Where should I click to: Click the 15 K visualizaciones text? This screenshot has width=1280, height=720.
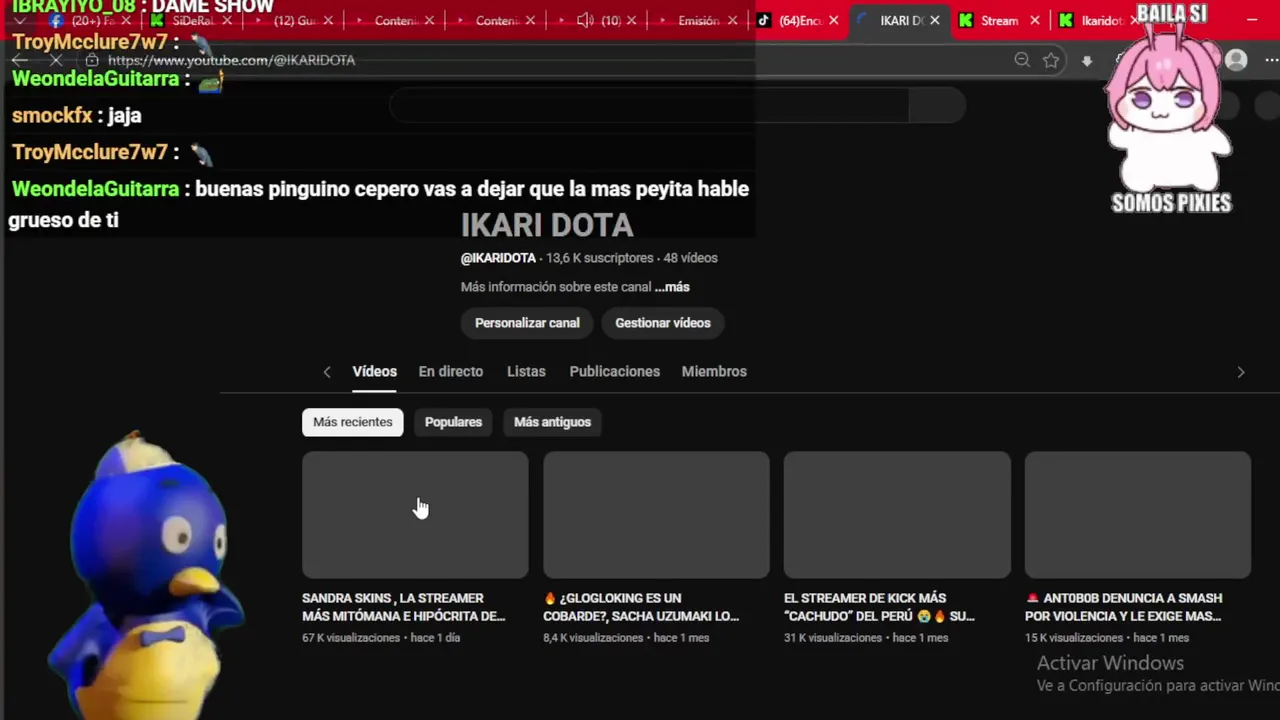[x=1074, y=638]
